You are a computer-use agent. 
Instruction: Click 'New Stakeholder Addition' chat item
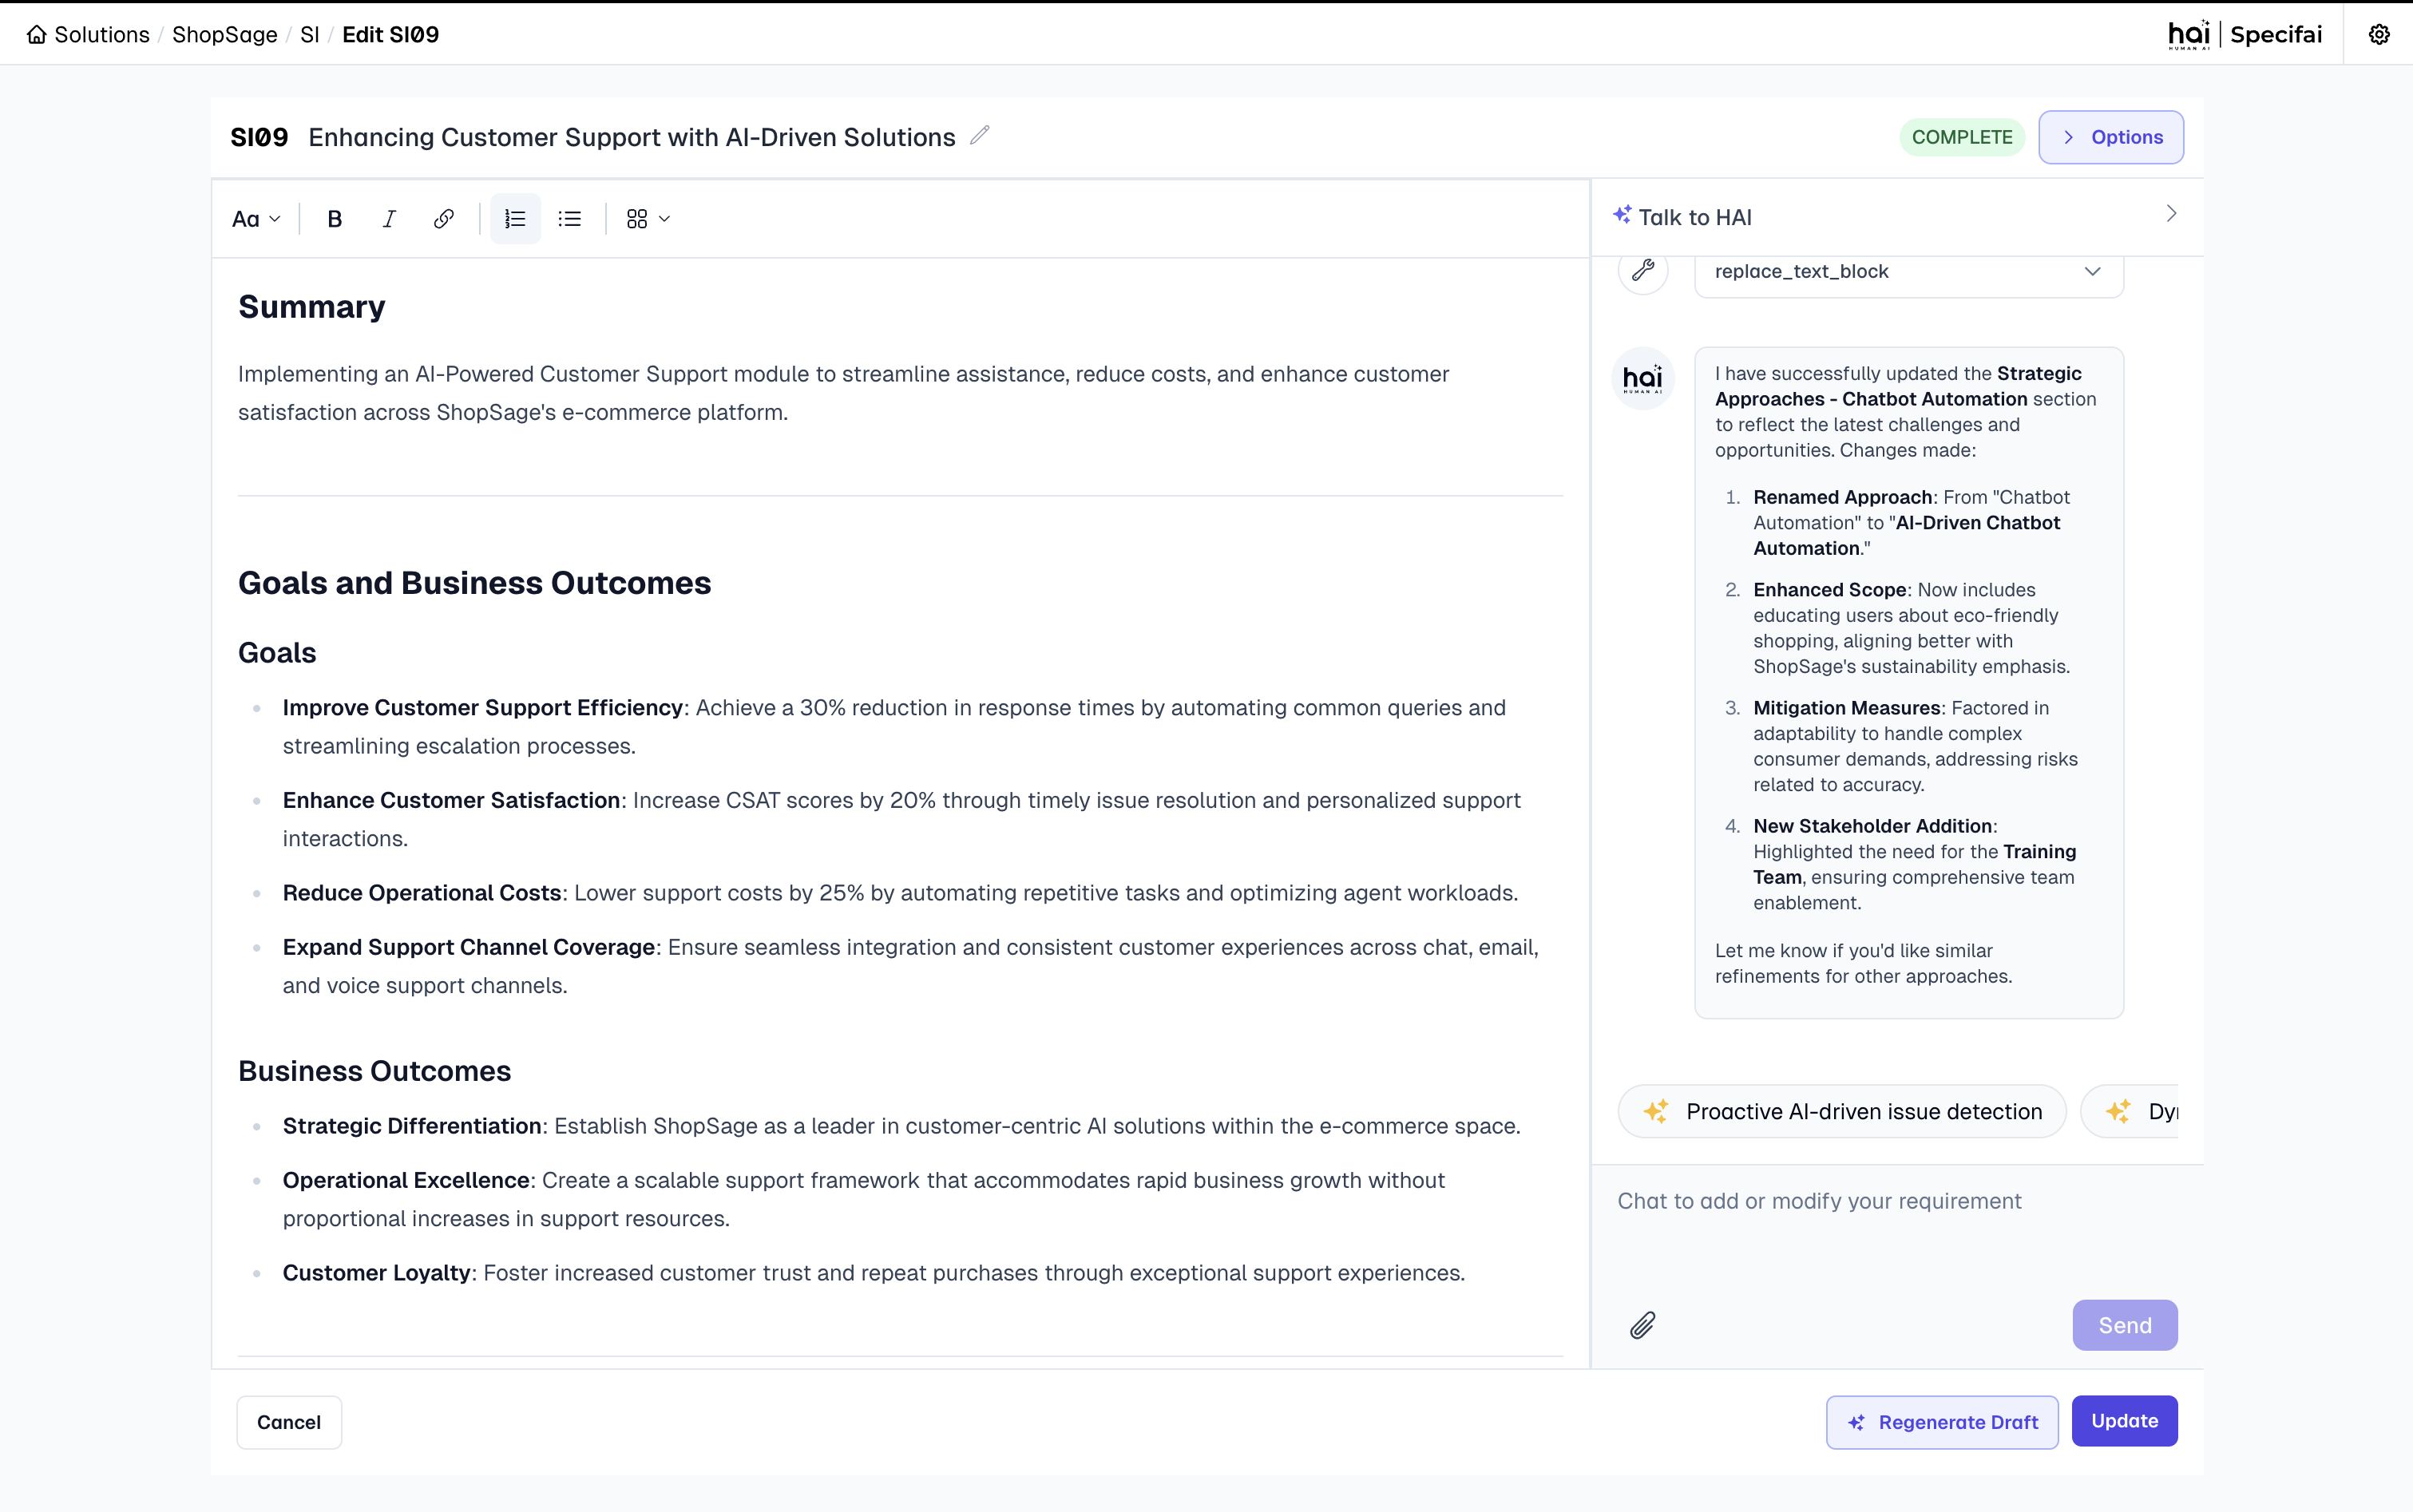(x=1873, y=826)
